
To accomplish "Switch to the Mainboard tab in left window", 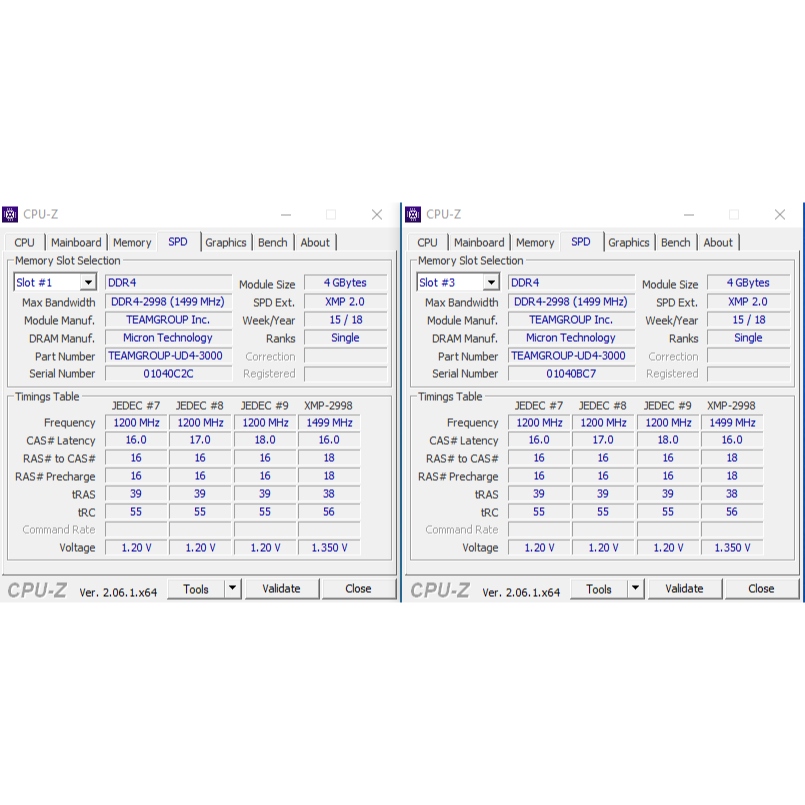I will [76, 242].
